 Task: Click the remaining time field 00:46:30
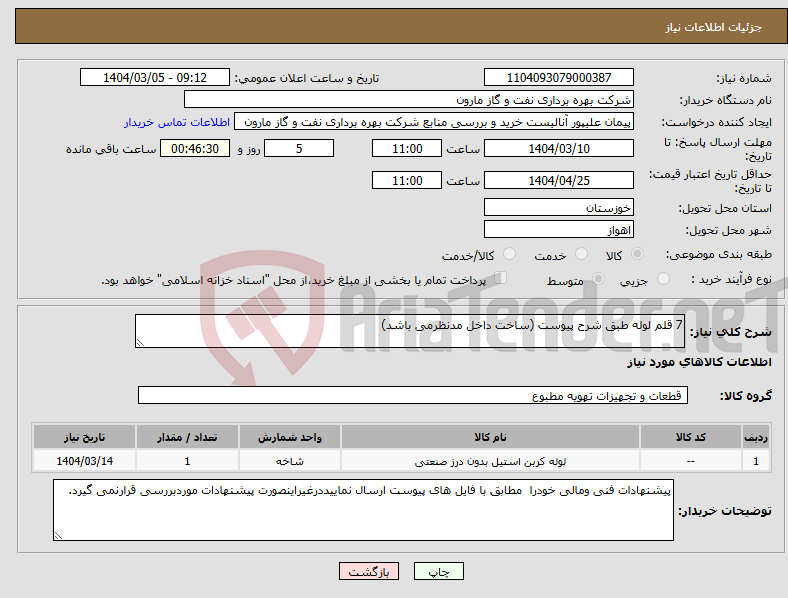[x=195, y=149]
